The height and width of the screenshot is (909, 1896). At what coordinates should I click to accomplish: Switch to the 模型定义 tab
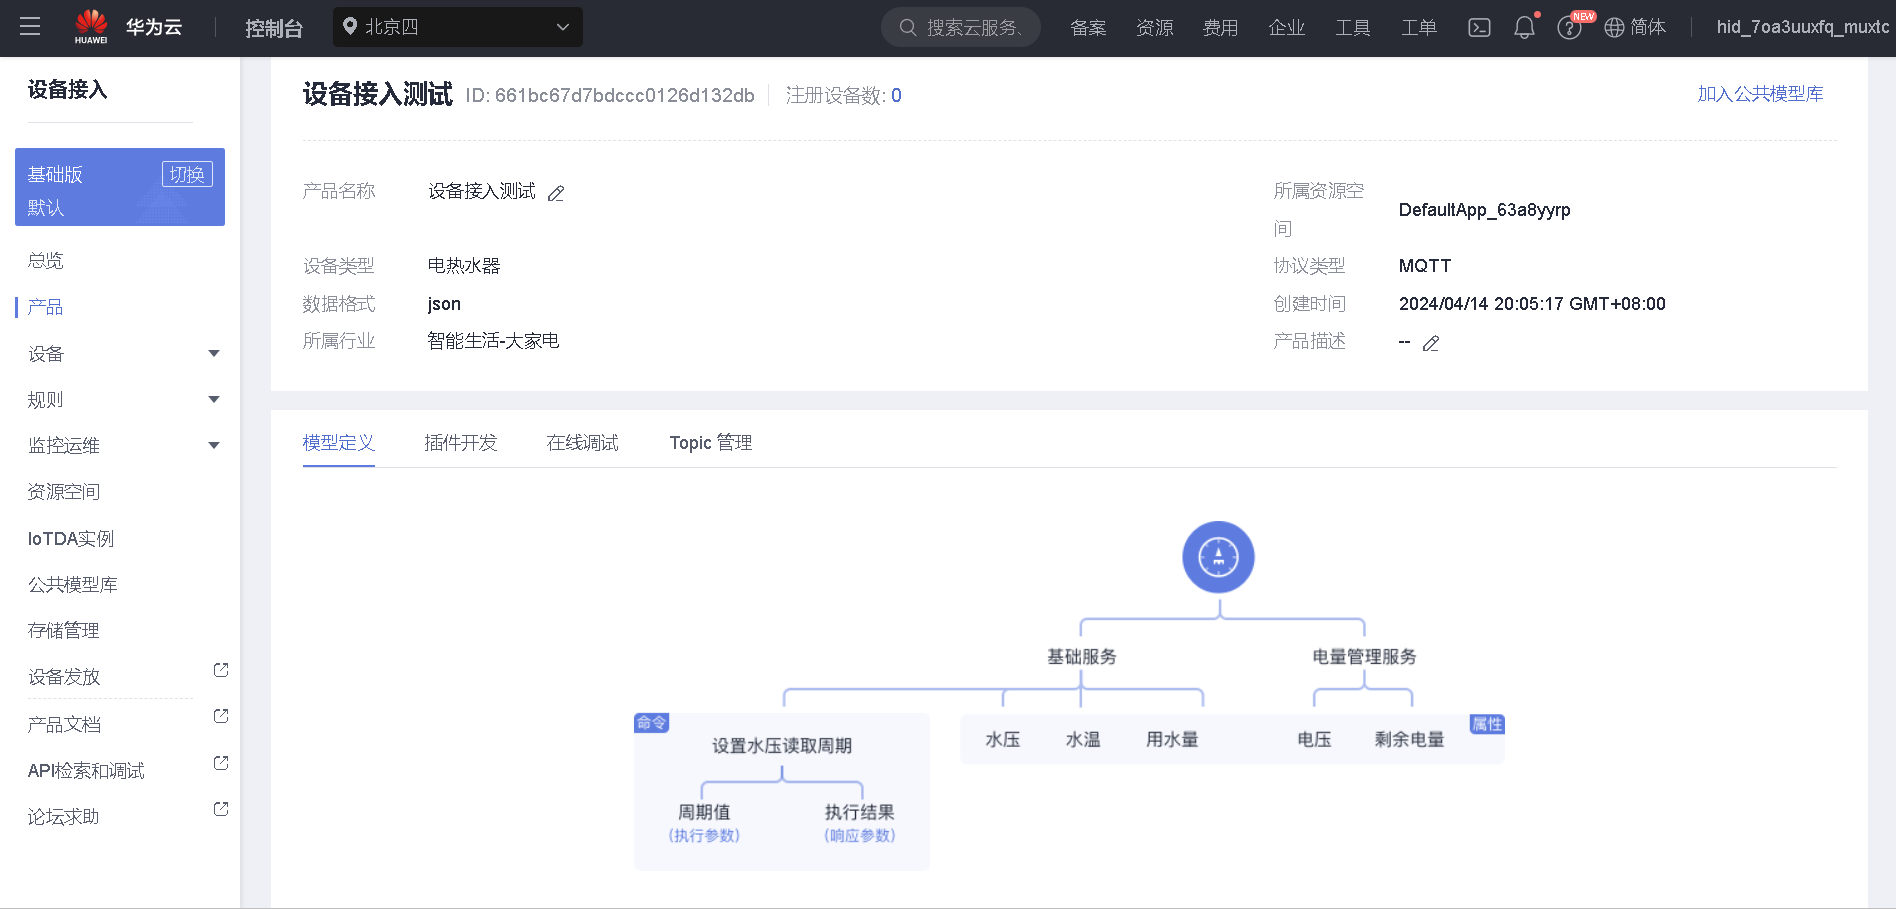point(339,443)
